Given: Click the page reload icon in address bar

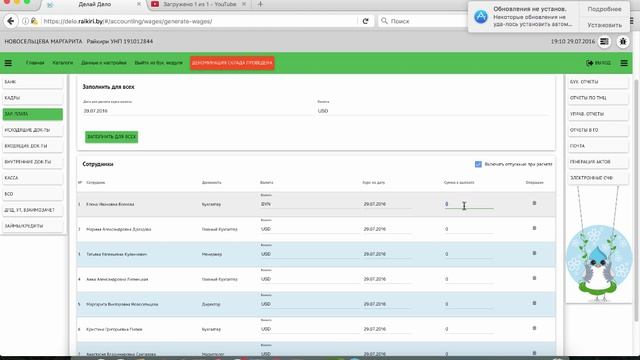Looking at the screenshot, I should 365,21.
